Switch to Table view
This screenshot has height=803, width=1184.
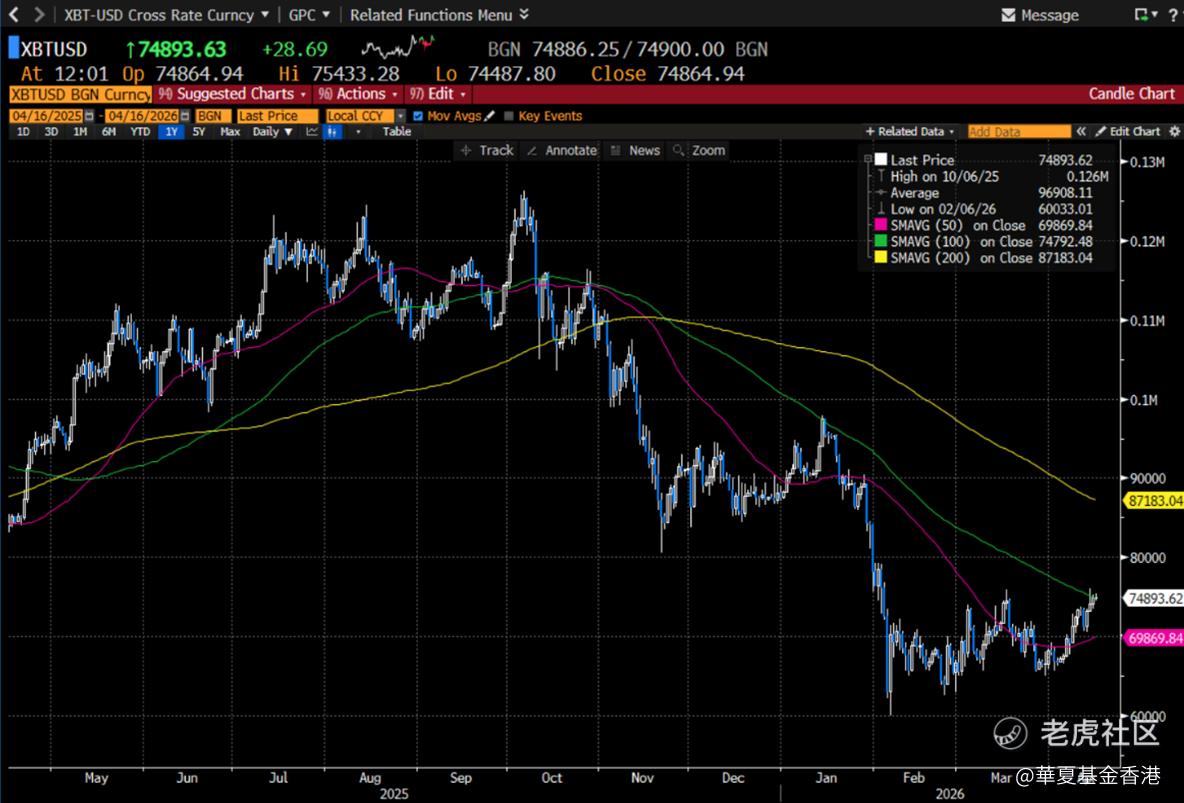pos(396,131)
